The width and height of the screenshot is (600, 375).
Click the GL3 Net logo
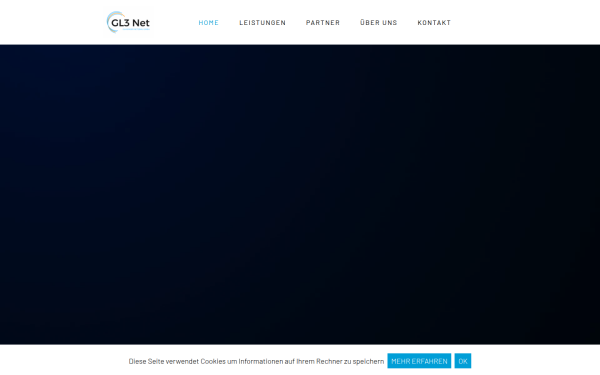coord(128,22)
